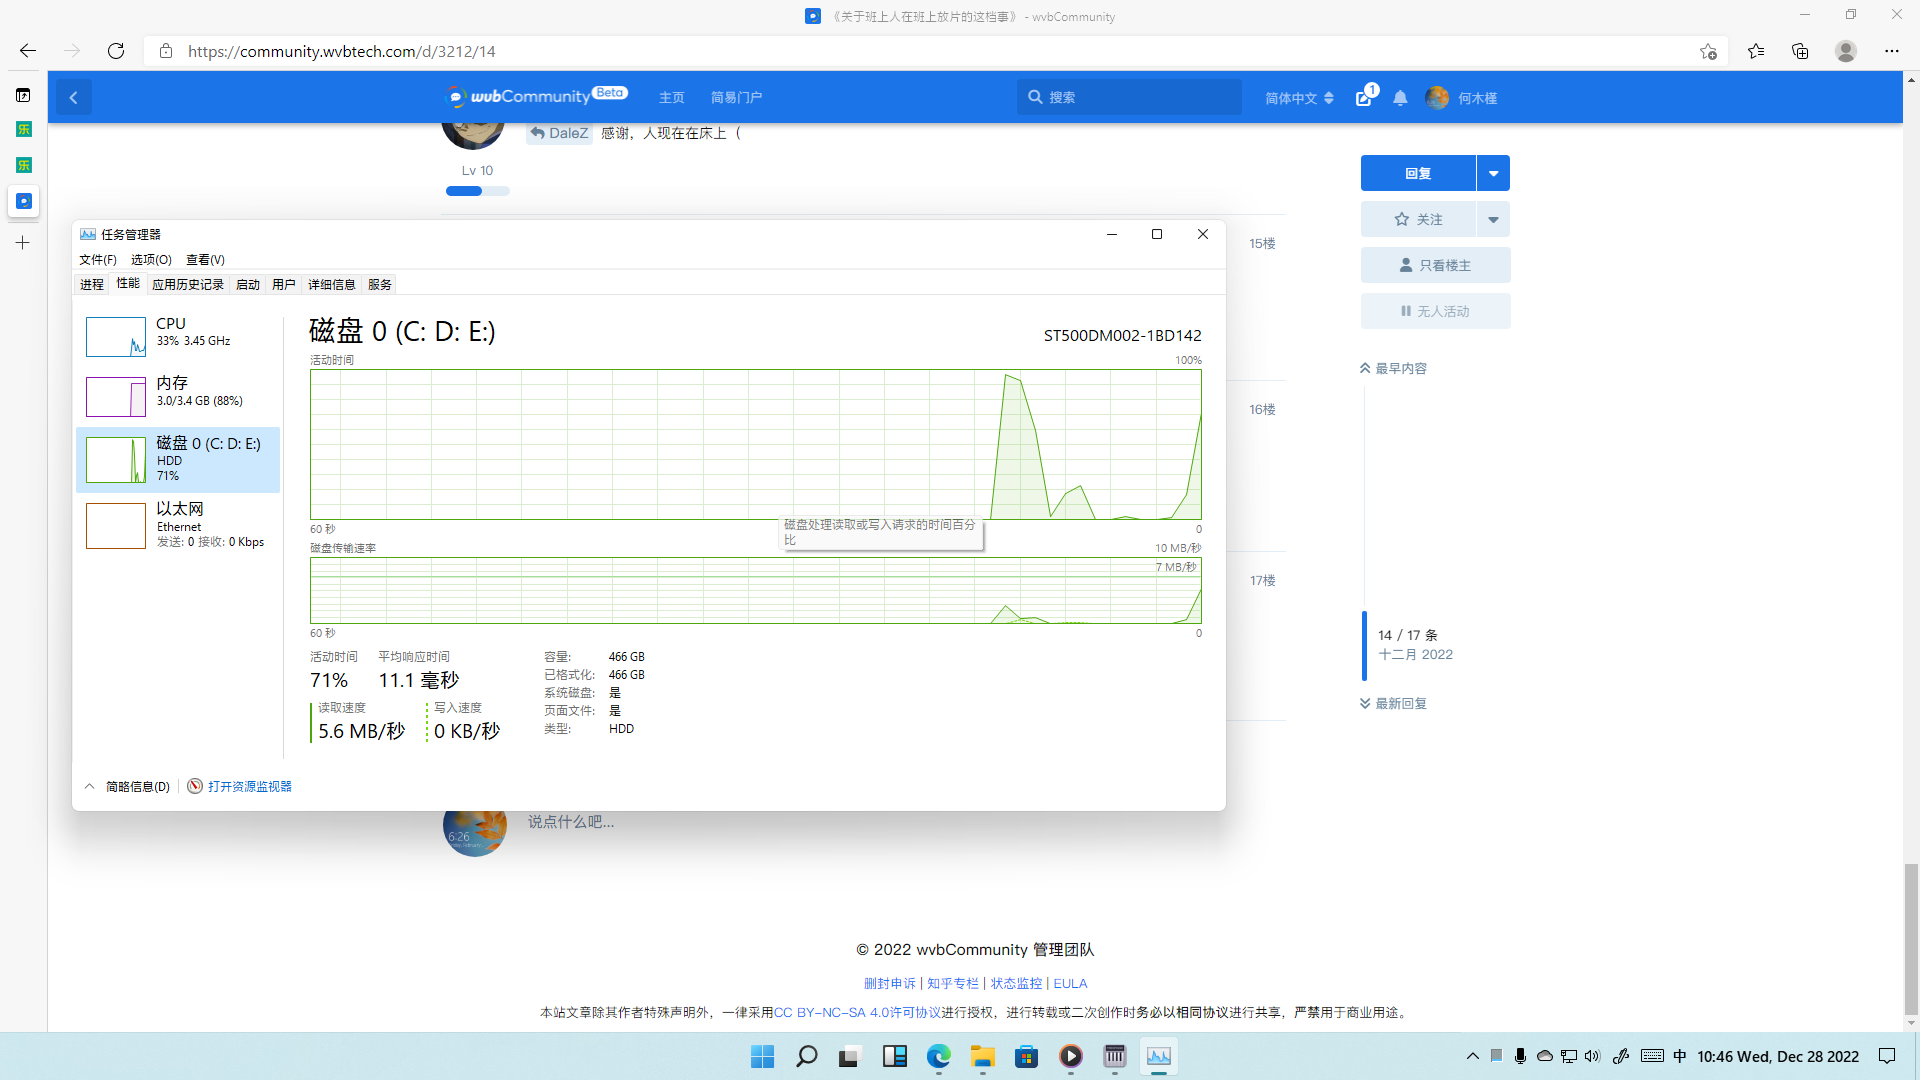
Task: Switch to the active wvbCommunity vertical tab
Action: tap(24, 201)
